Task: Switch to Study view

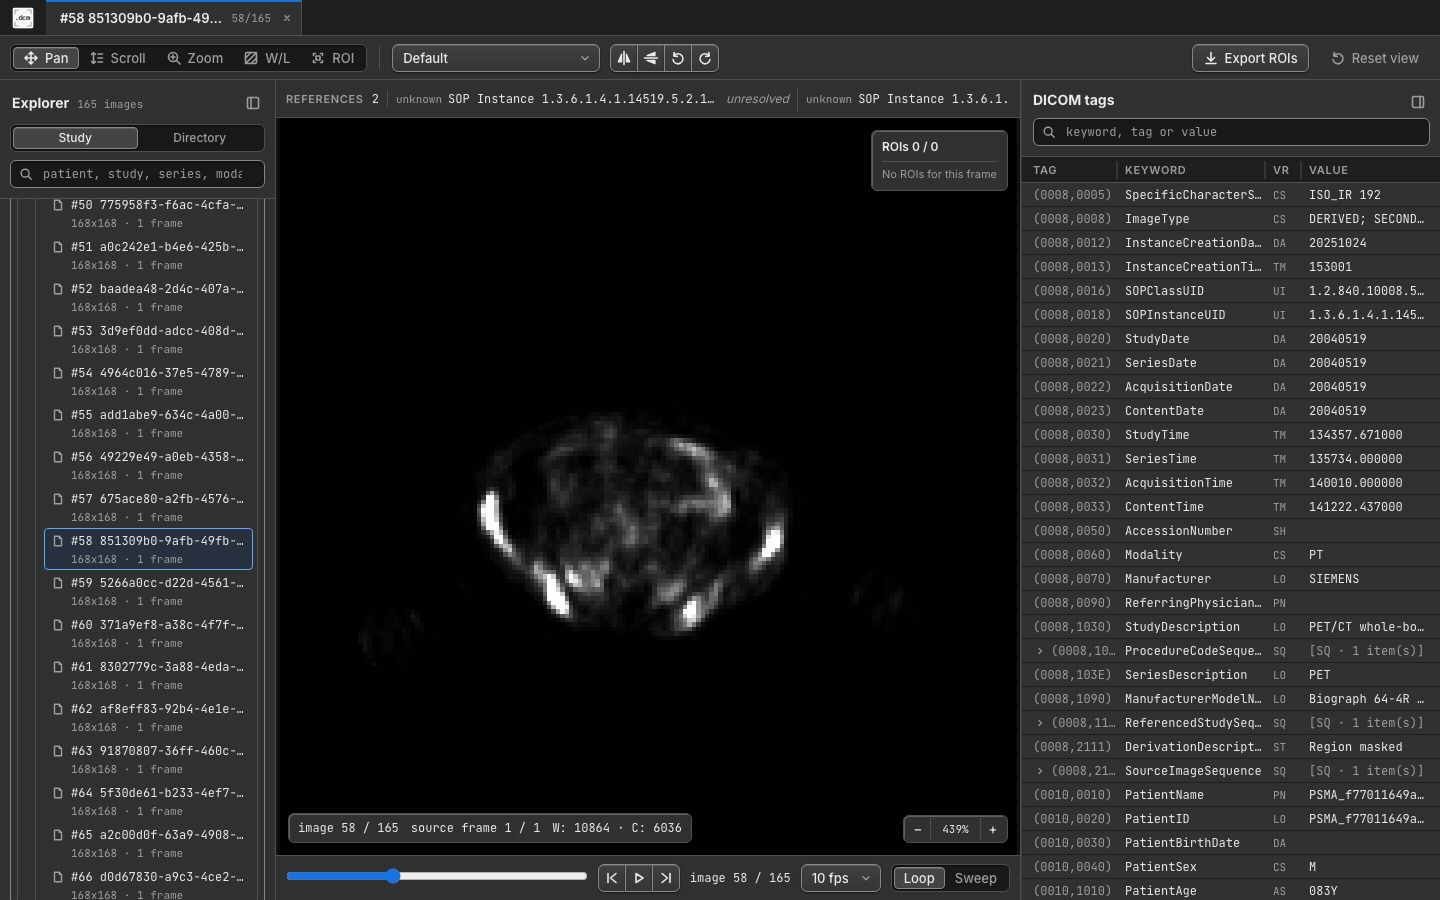Action: [75, 138]
